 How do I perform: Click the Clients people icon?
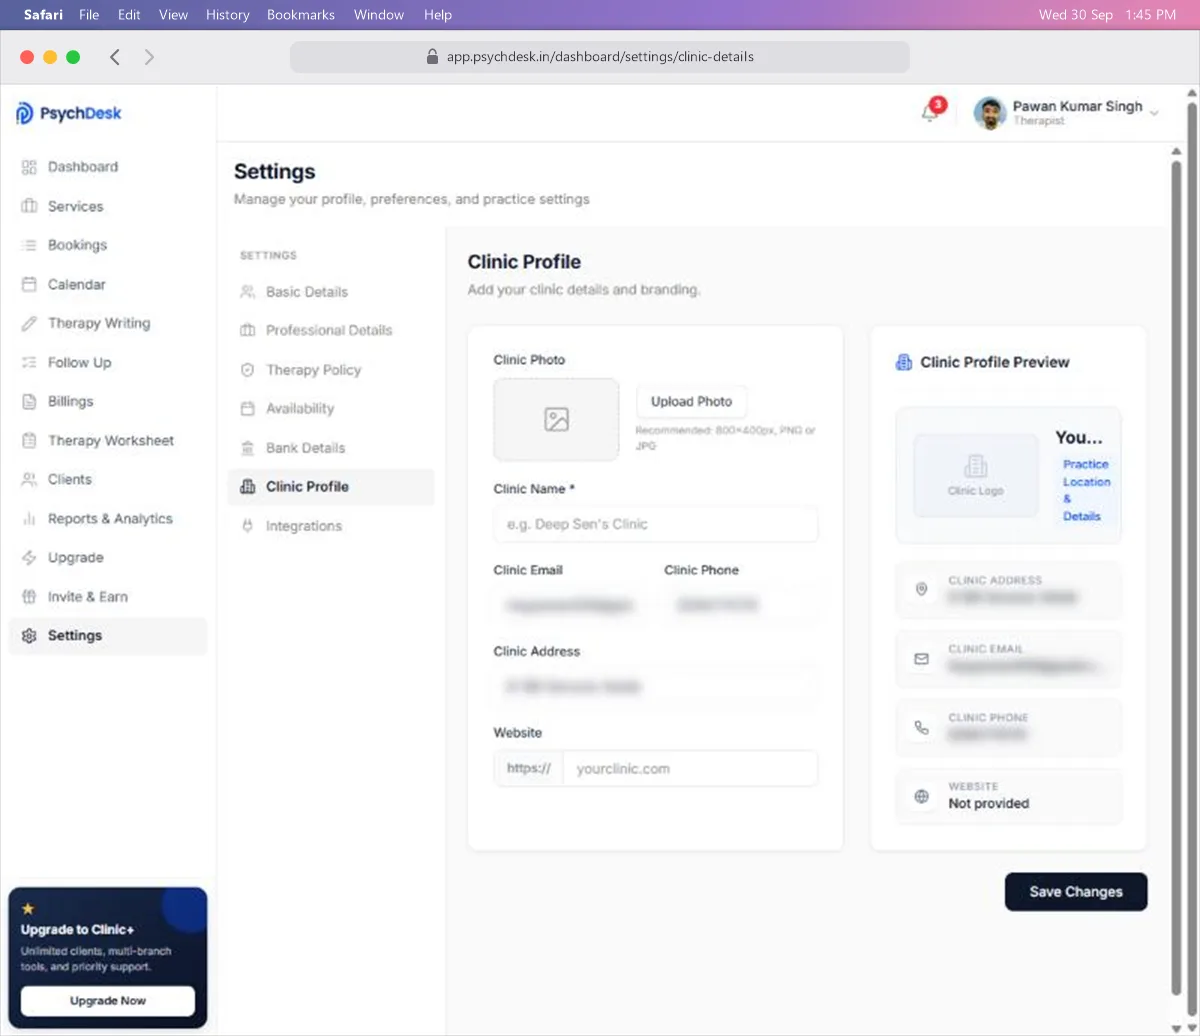pos(29,479)
